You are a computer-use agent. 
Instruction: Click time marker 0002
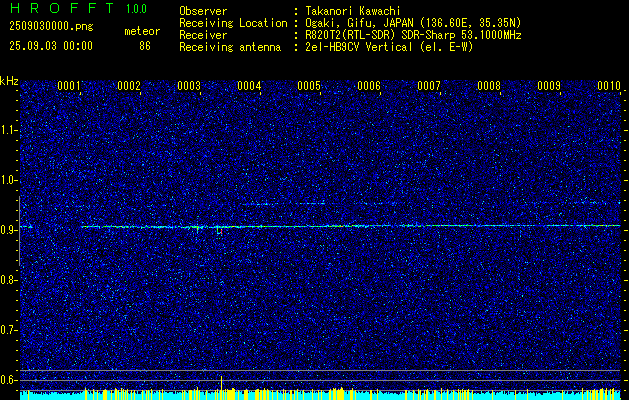click(129, 85)
